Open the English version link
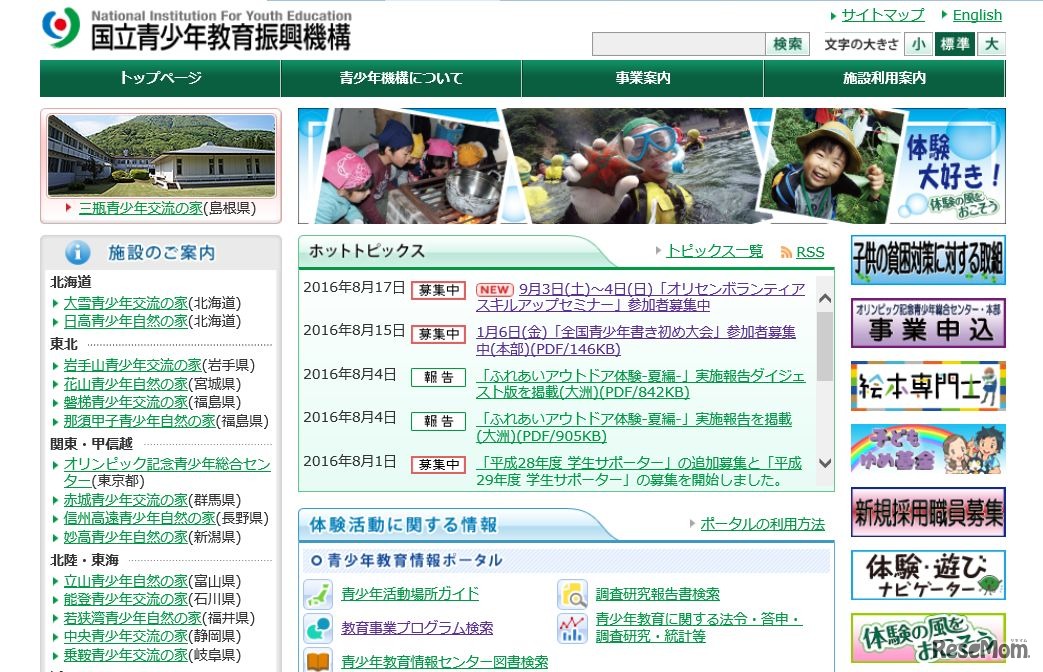Screen dimensions: 1043x672 click(977, 14)
